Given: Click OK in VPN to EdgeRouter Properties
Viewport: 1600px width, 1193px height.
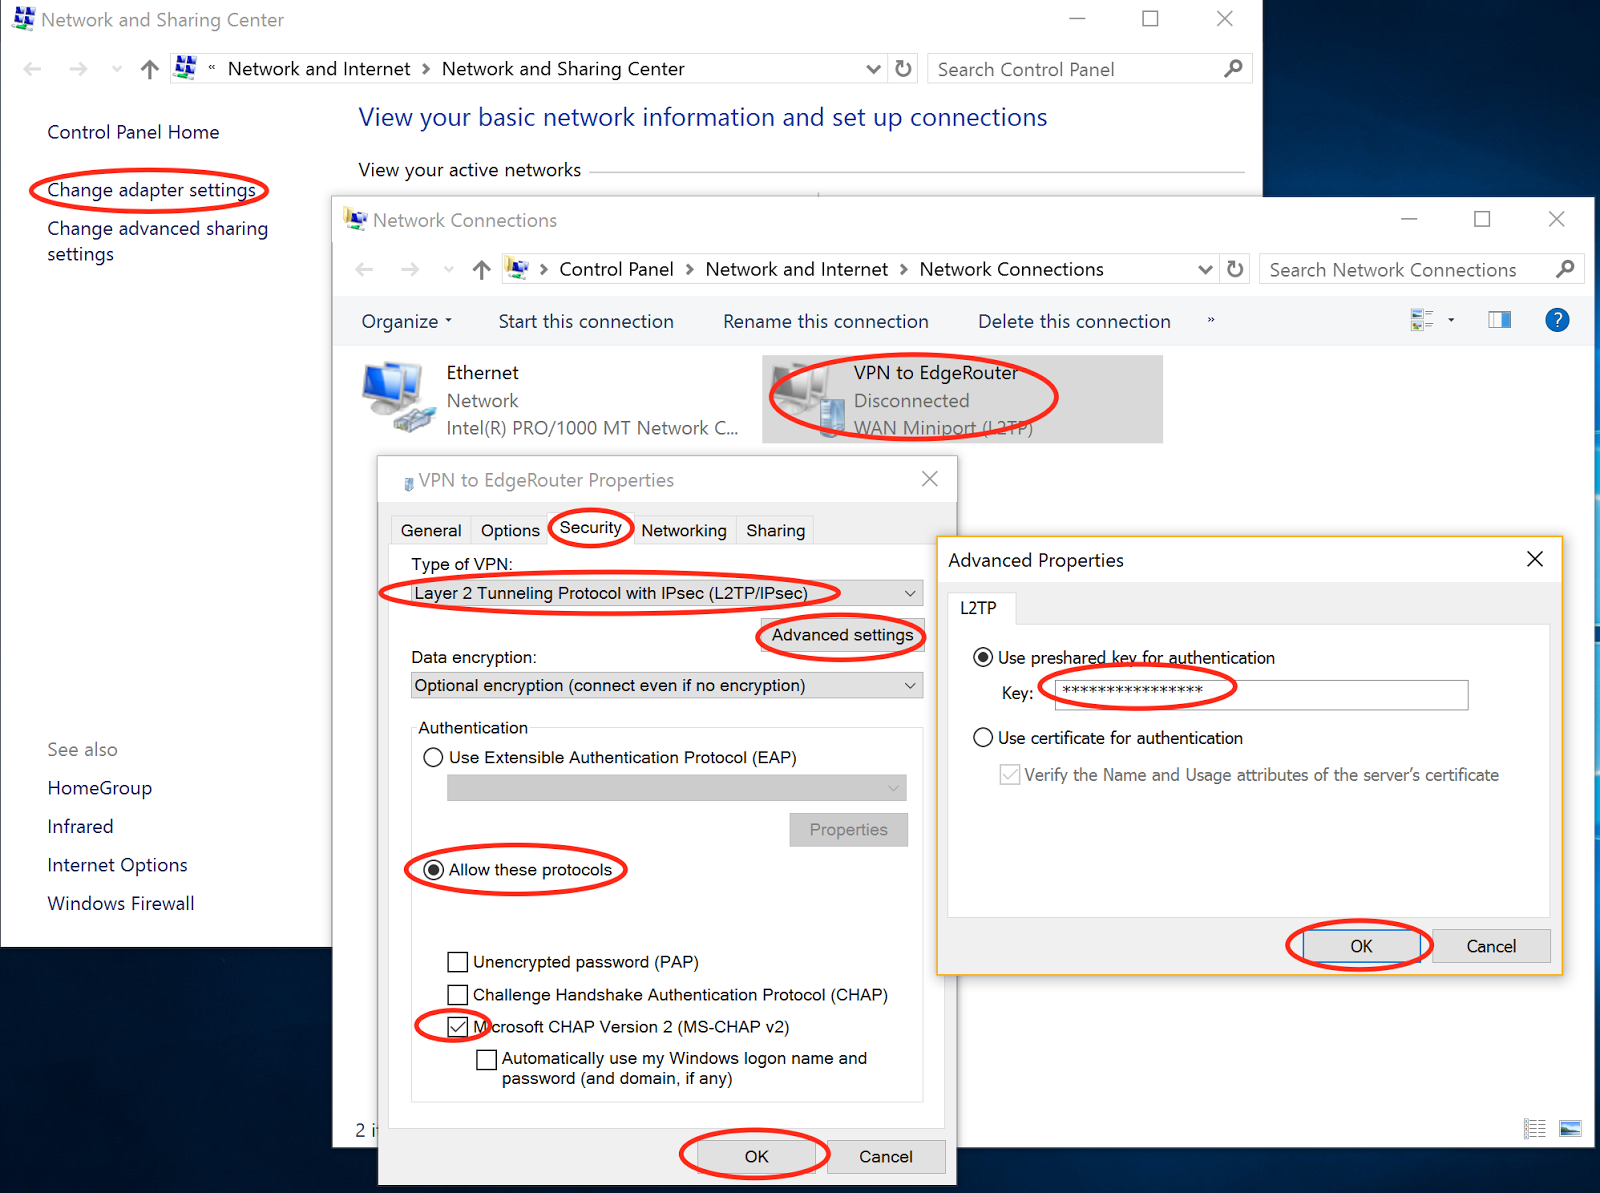Looking at the screenshot, I should tap(756, 1156).
